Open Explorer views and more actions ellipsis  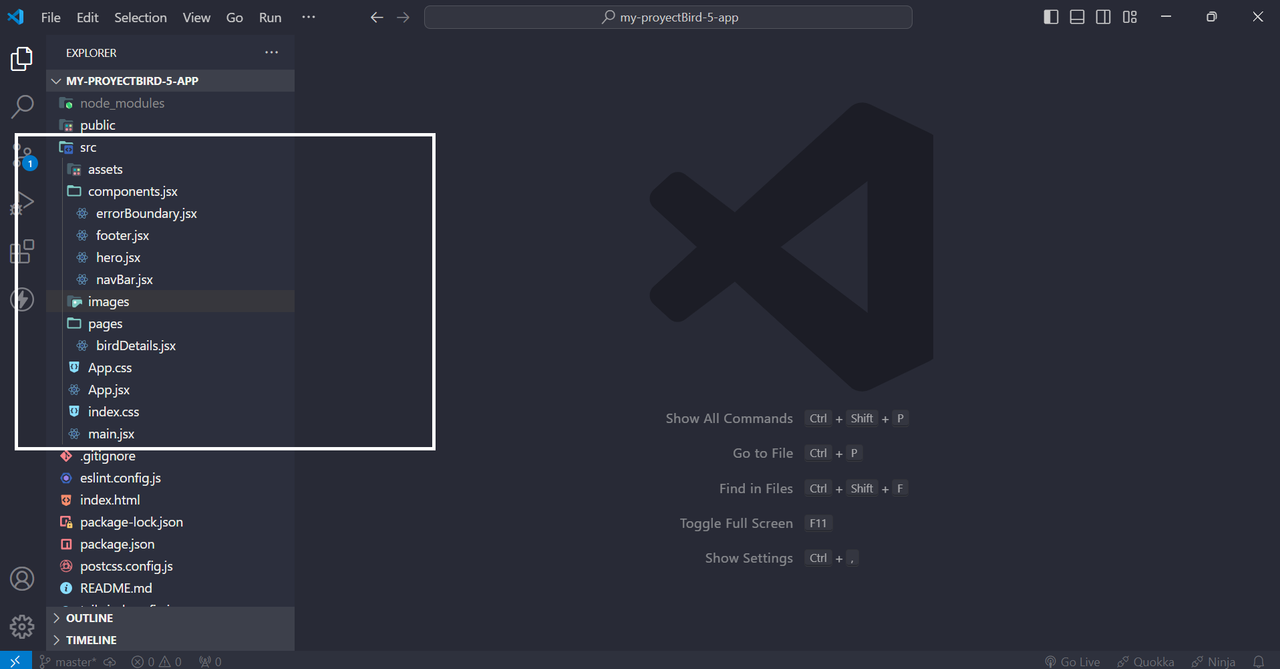(x=272, y=52)
